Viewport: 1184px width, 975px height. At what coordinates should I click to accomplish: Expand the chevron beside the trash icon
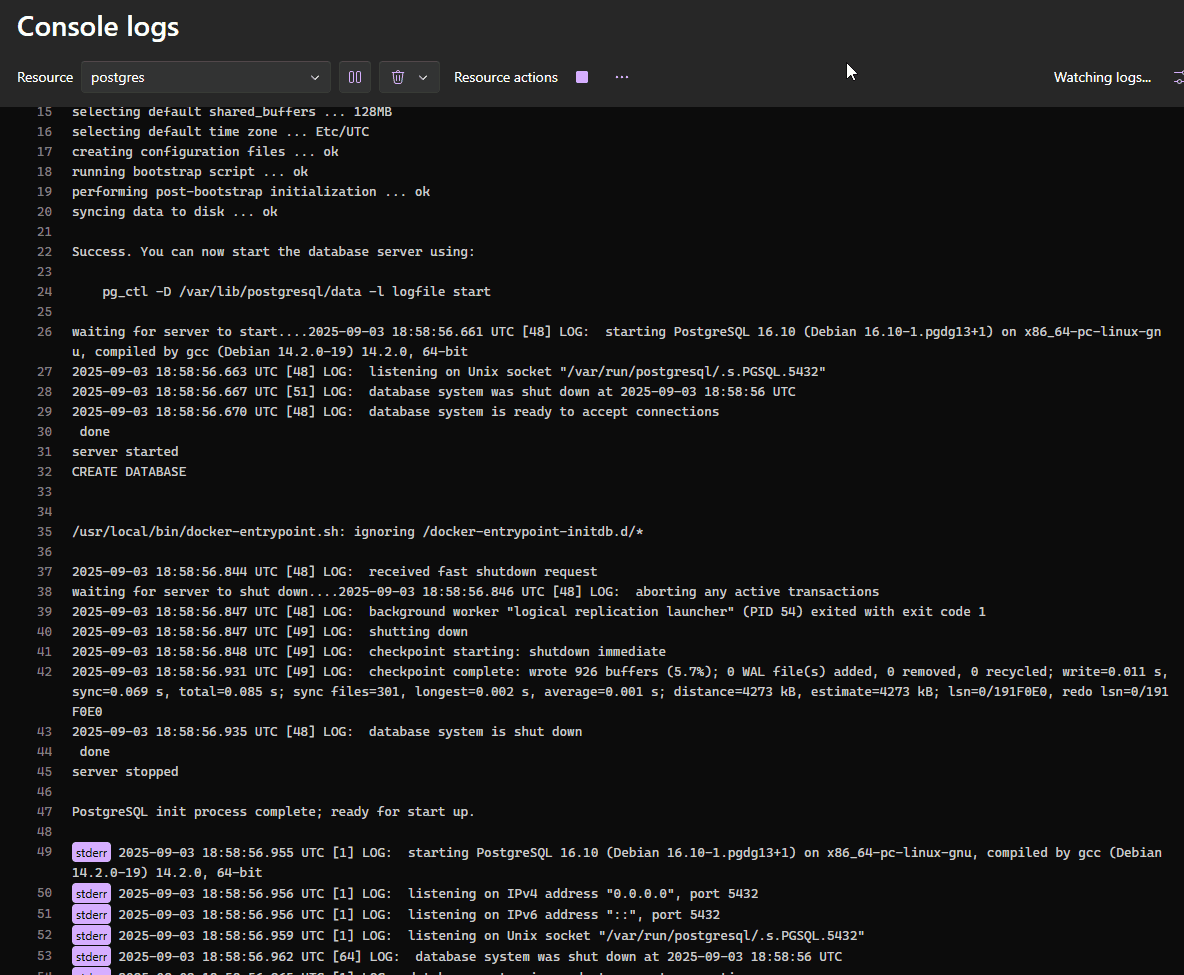tap(423, 77)
